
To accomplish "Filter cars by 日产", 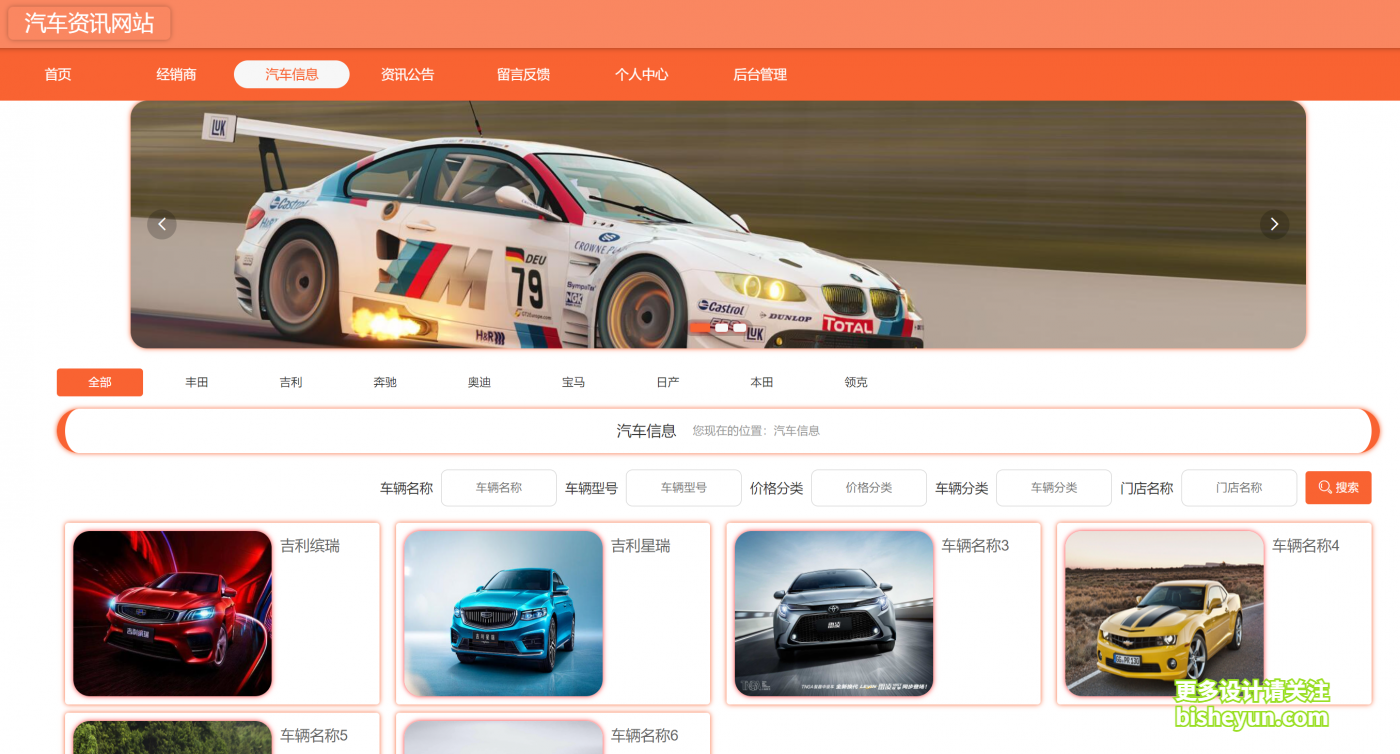I will [668, 383].
